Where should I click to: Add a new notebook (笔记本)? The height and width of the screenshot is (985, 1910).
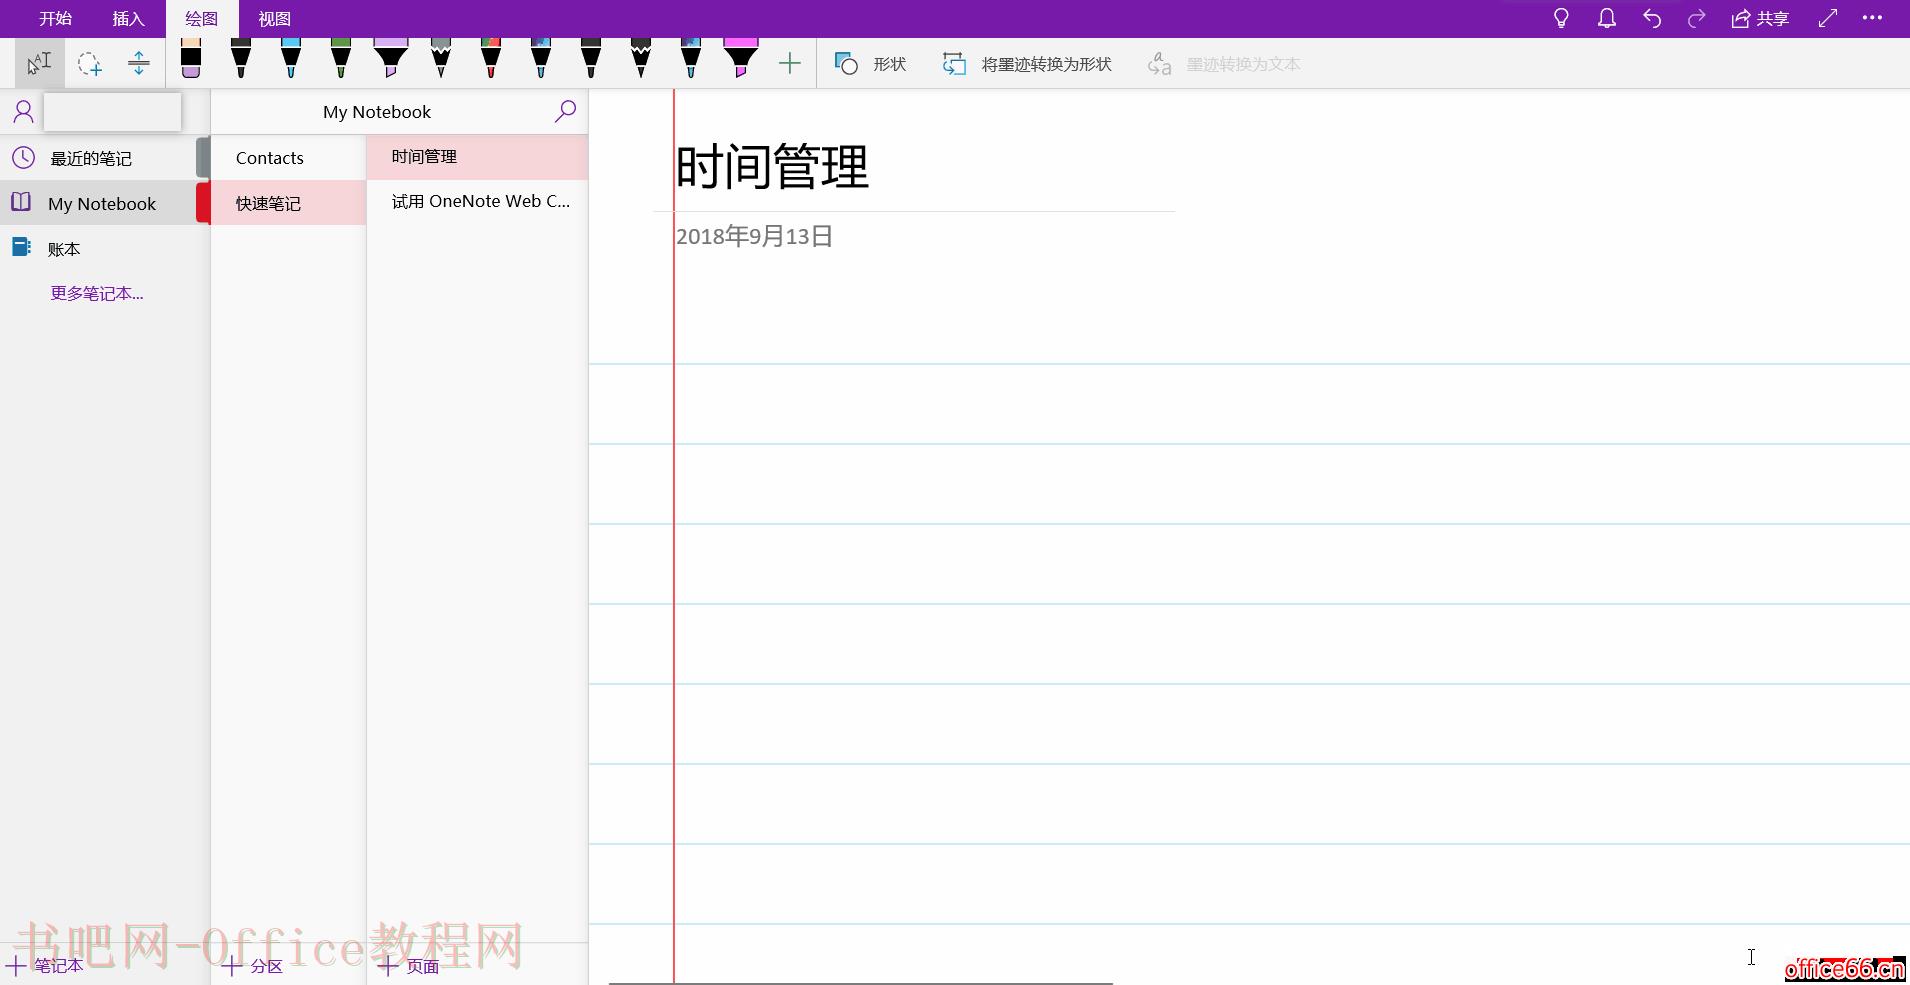pos(45,965)
